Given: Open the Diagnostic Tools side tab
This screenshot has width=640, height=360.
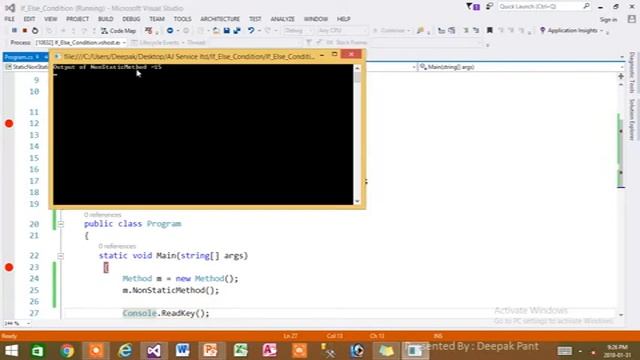Looking at the screenshot, I should coord(632,73).
